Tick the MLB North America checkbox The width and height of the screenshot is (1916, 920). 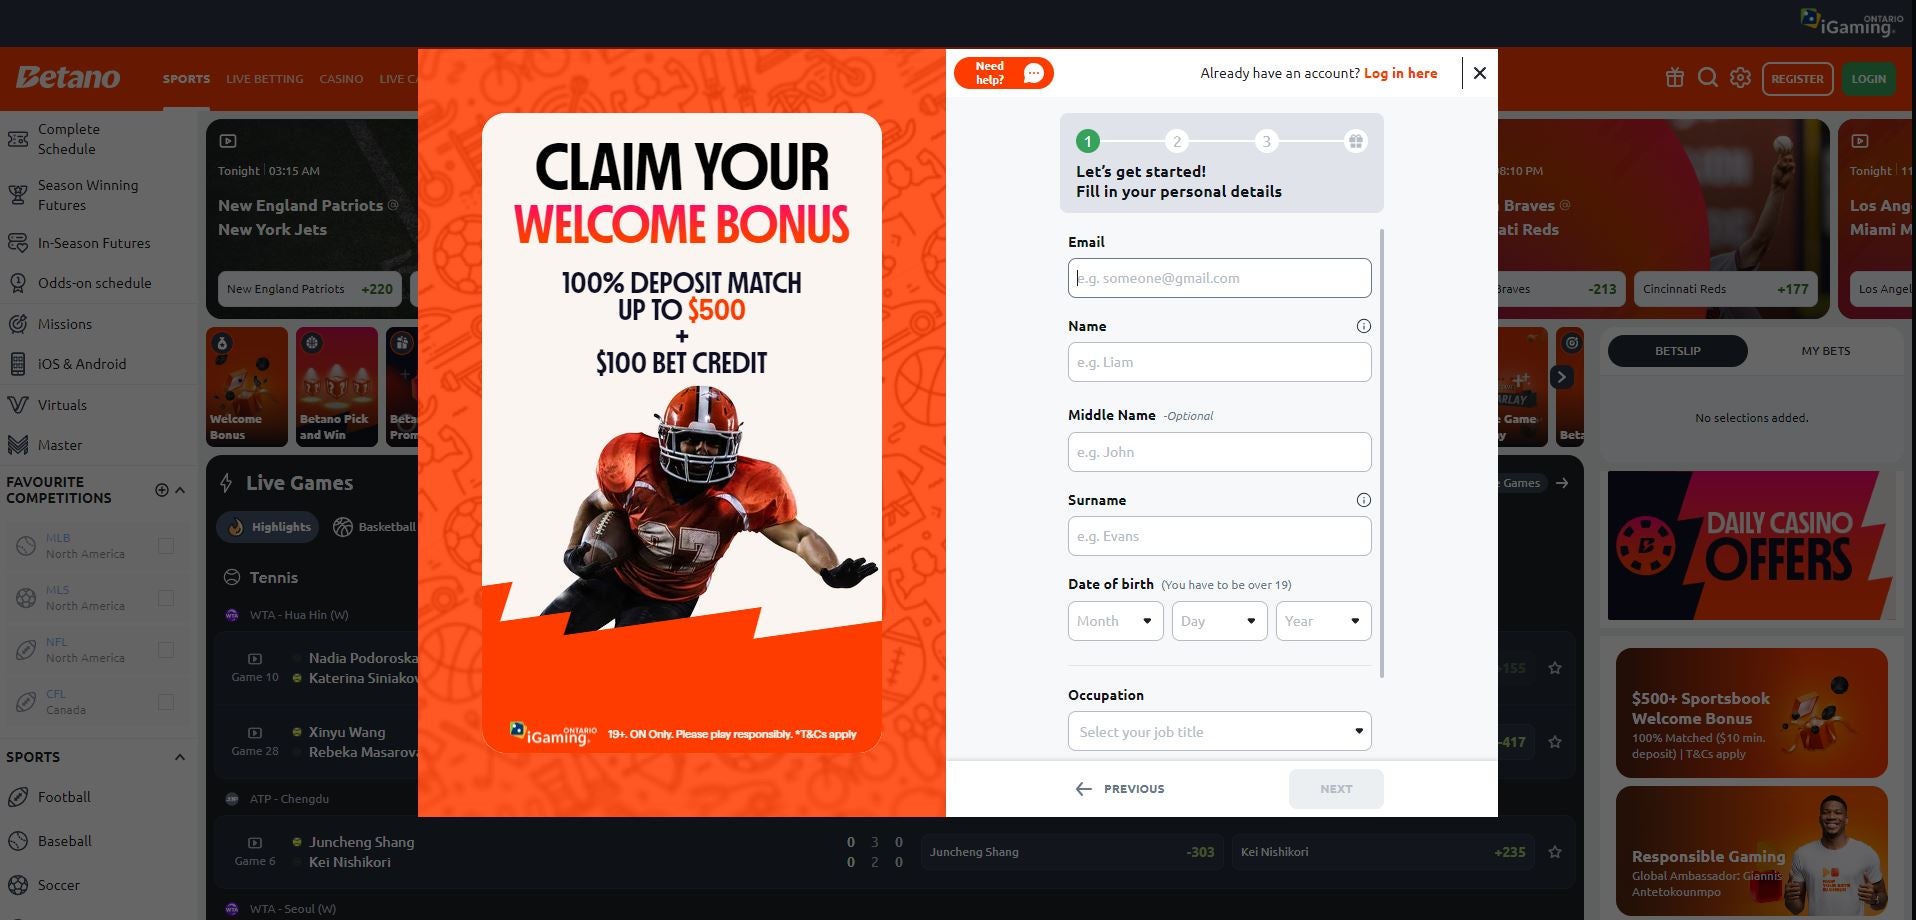[166, 546]
